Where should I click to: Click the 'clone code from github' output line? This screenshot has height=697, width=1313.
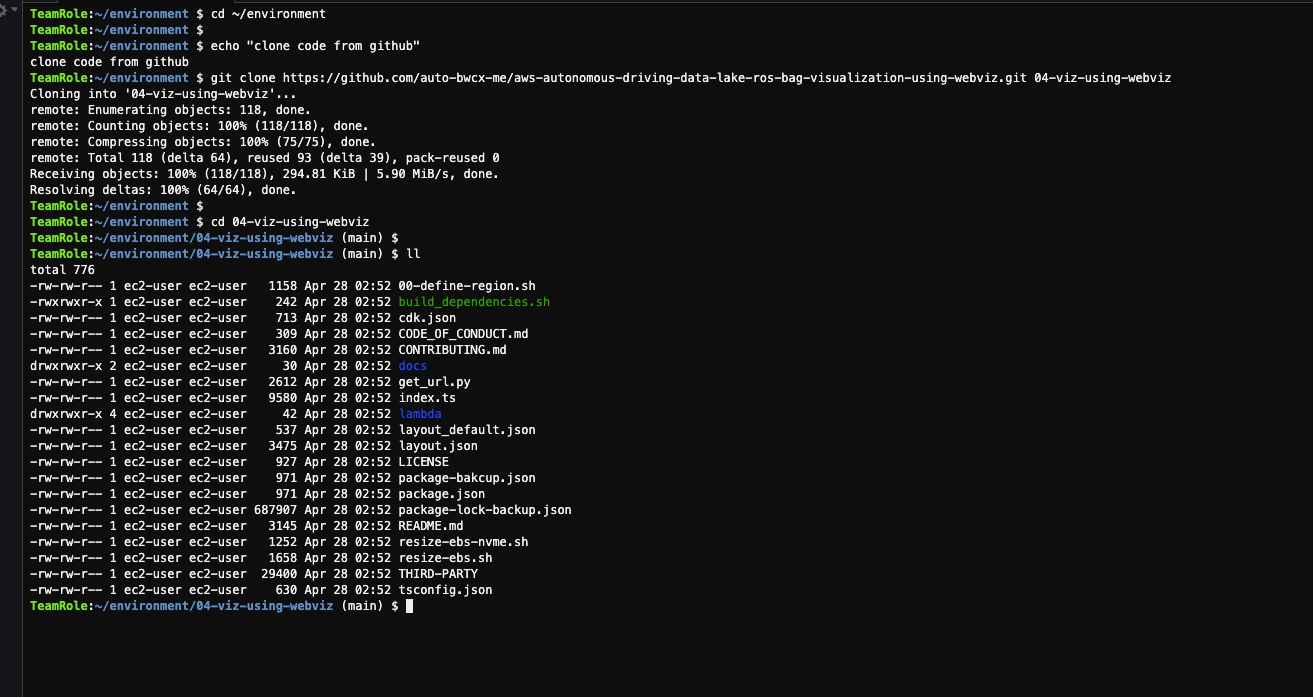pyautogui.click(x=109, y=62)
